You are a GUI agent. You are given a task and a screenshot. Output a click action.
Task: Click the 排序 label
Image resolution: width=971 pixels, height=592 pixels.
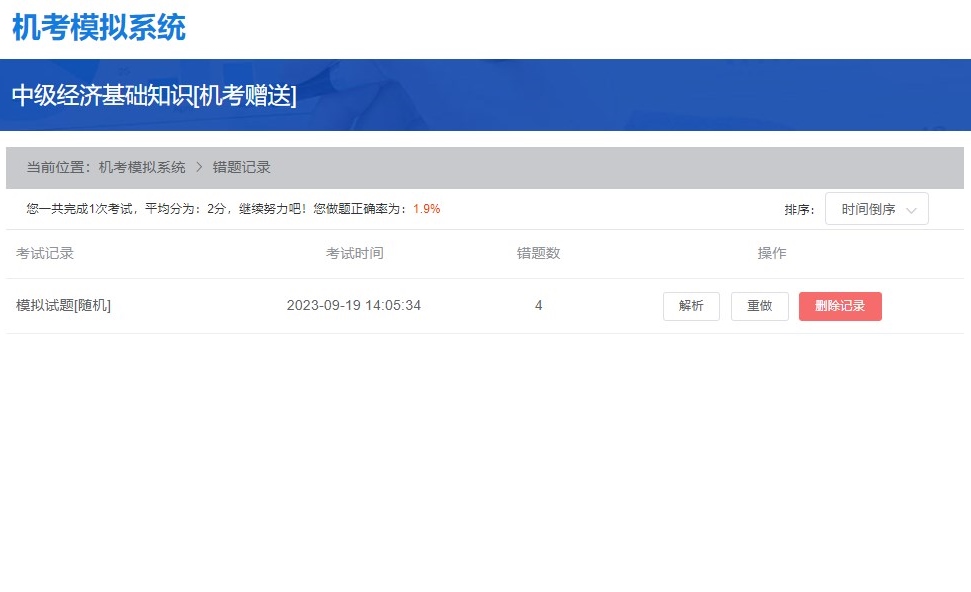(798, 210)
